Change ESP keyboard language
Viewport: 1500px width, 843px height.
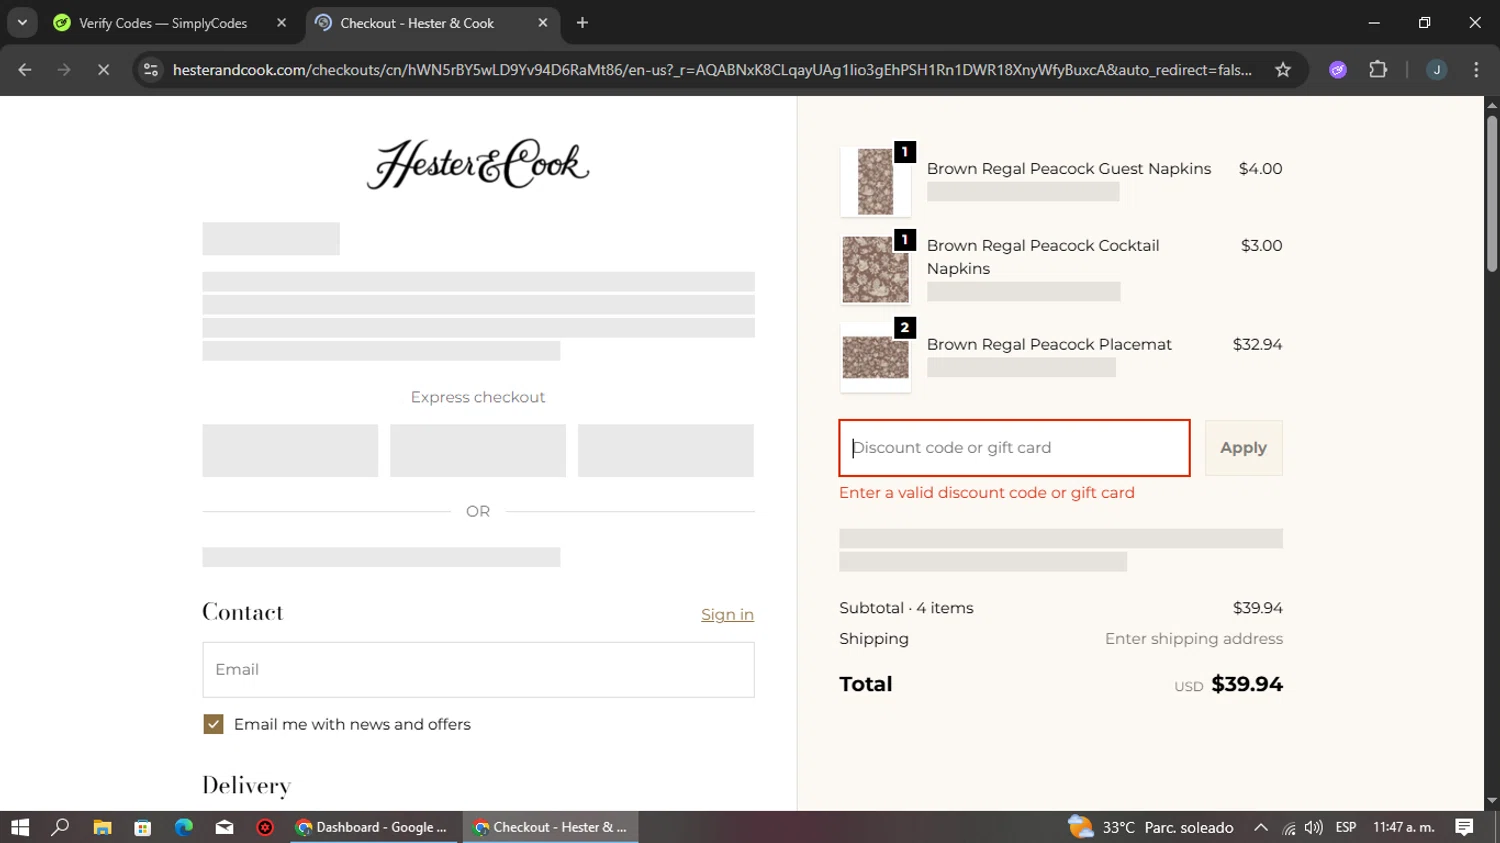(1346, 827)
